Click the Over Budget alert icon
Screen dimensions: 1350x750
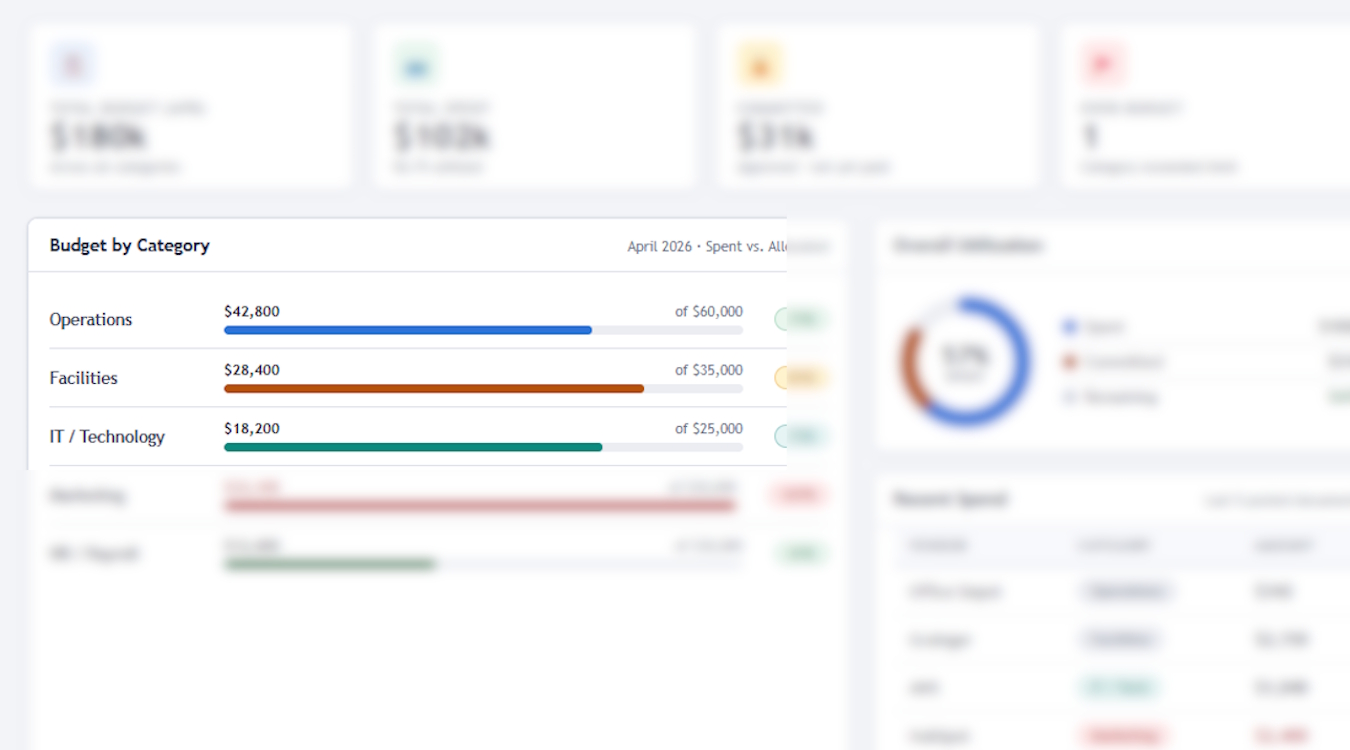(1101, 62)
